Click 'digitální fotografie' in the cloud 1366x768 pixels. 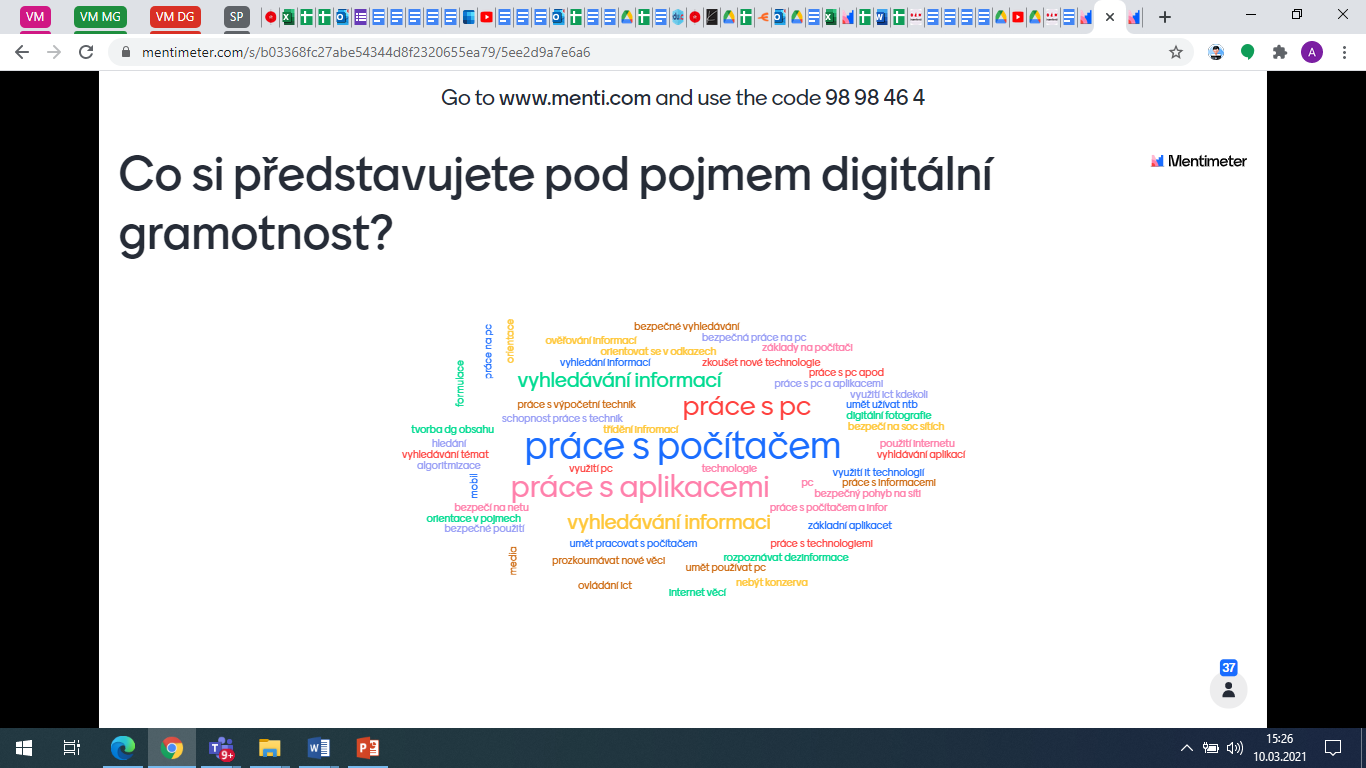click(888, 415)
